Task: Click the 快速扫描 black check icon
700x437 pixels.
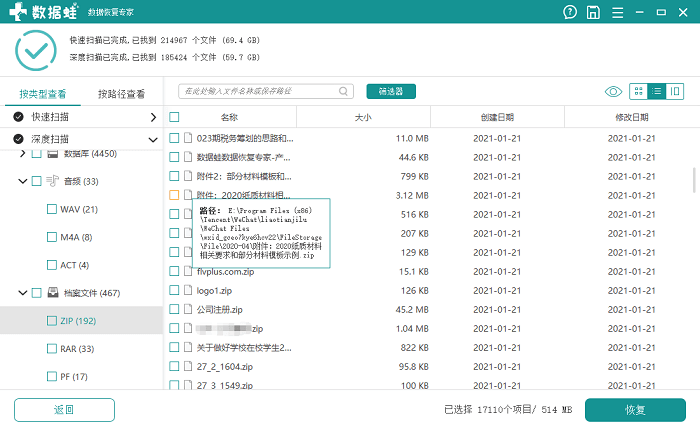Action: [x=18, y=117]
